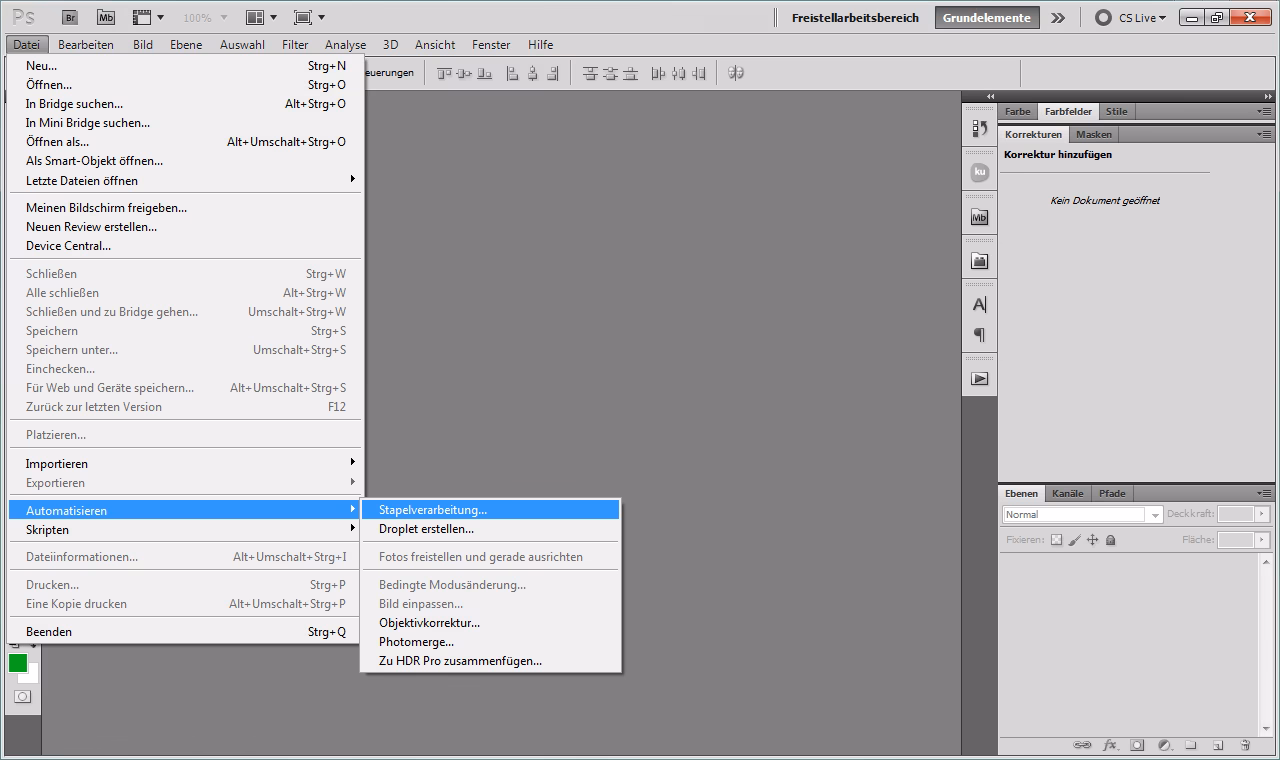
Task: Open the Paragraph panel icon
Action: [x=980, y=335]
